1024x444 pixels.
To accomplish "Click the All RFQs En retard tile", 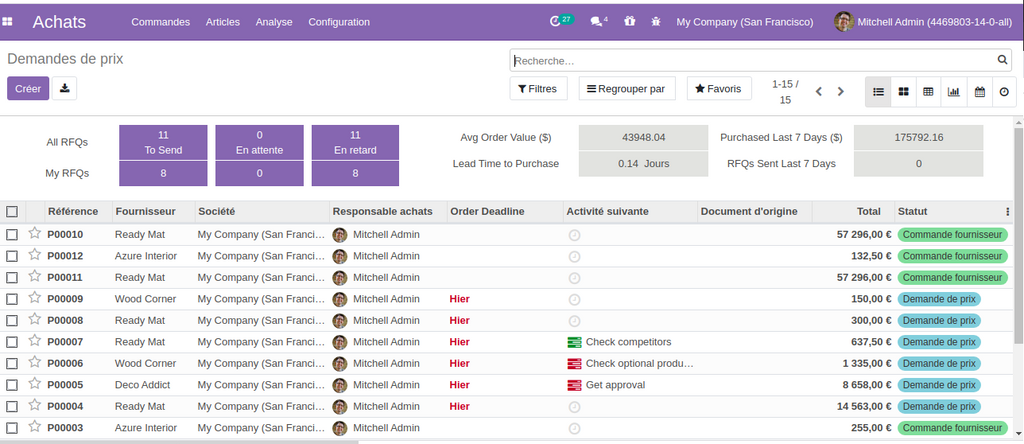I will pyautogui.click(x=355, y=142).
